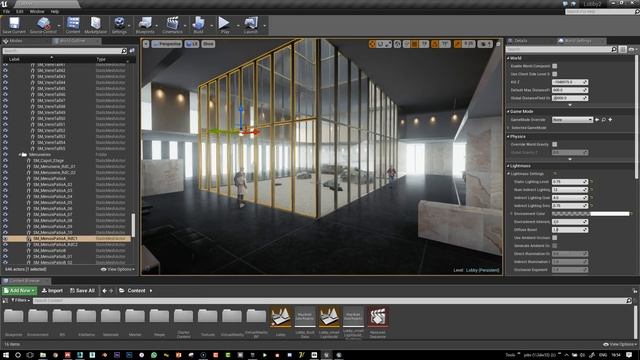Image resolution: width=640 pixels, height=360 pixels.
Task: Select the scale gizmo mode in viewport
Action: coord(388,44)
